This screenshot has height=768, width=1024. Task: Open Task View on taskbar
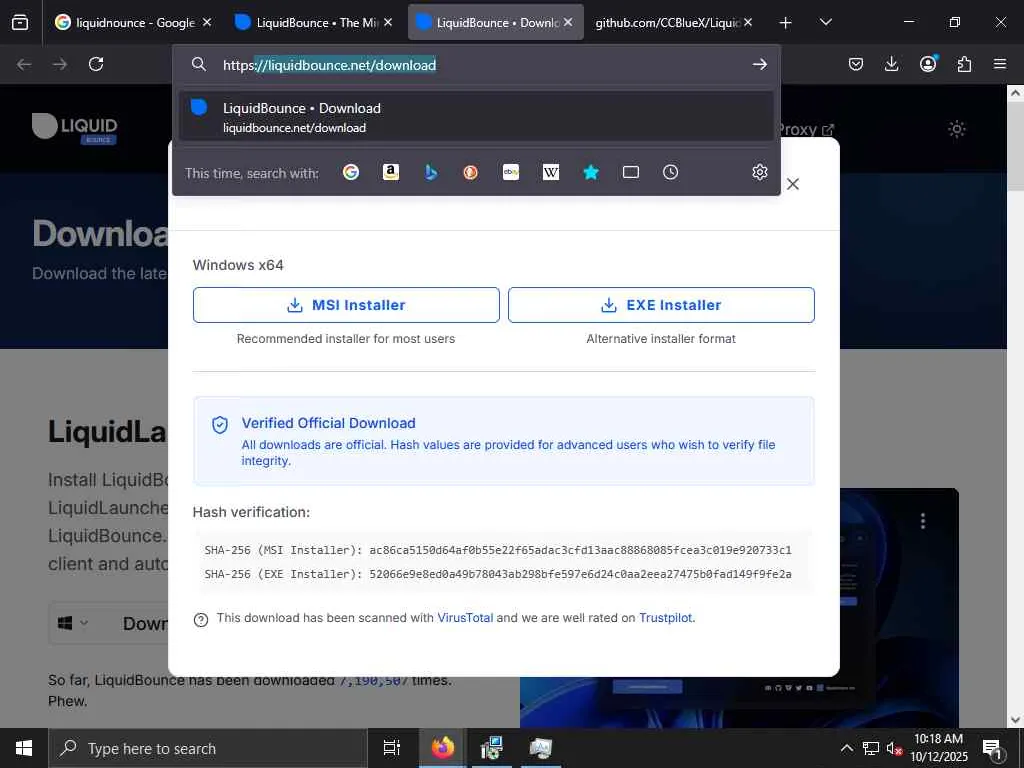point(391,748)
